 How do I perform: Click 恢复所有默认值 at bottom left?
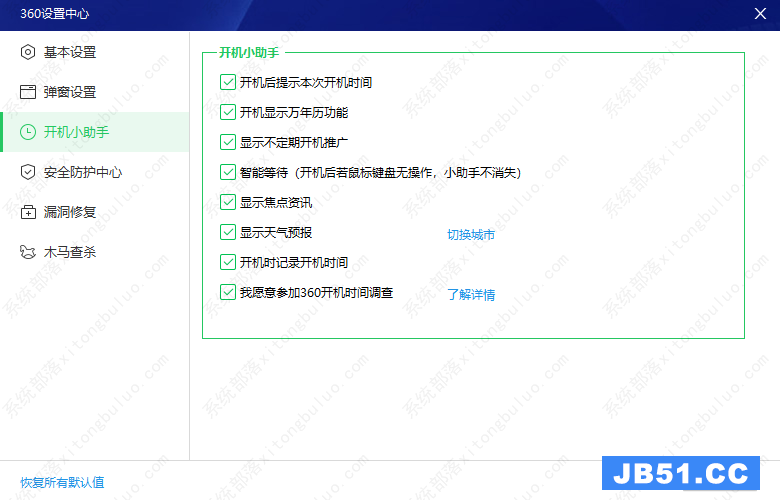coord(62,482)
